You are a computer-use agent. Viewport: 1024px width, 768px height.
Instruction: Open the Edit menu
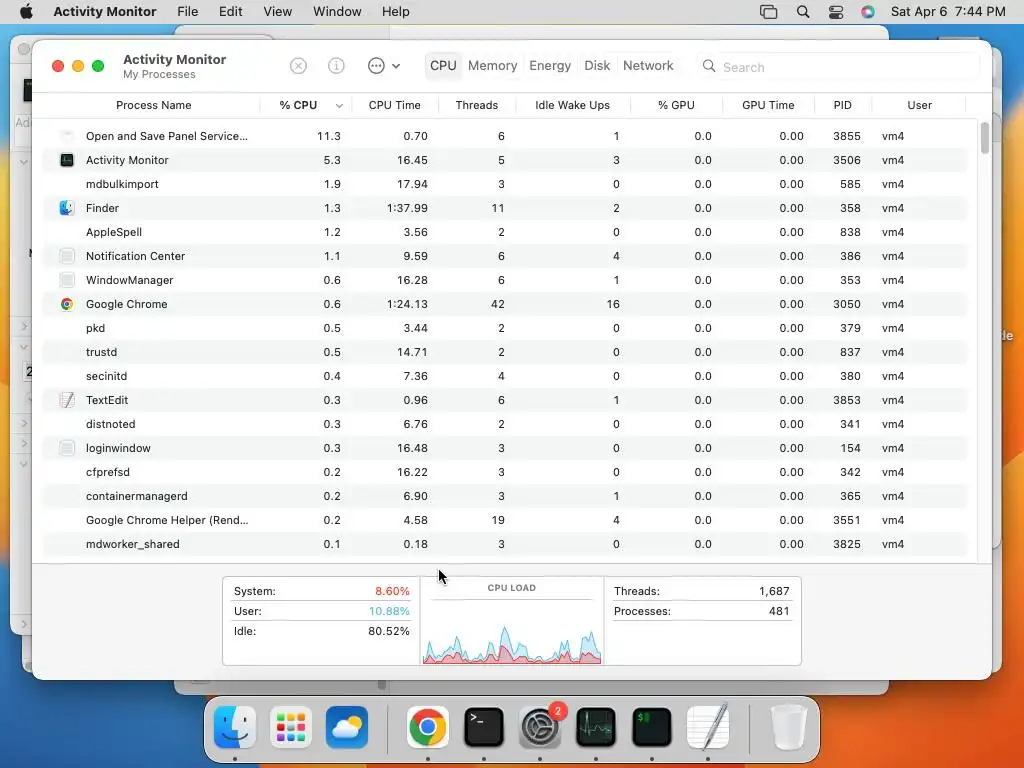coord(231,12)
